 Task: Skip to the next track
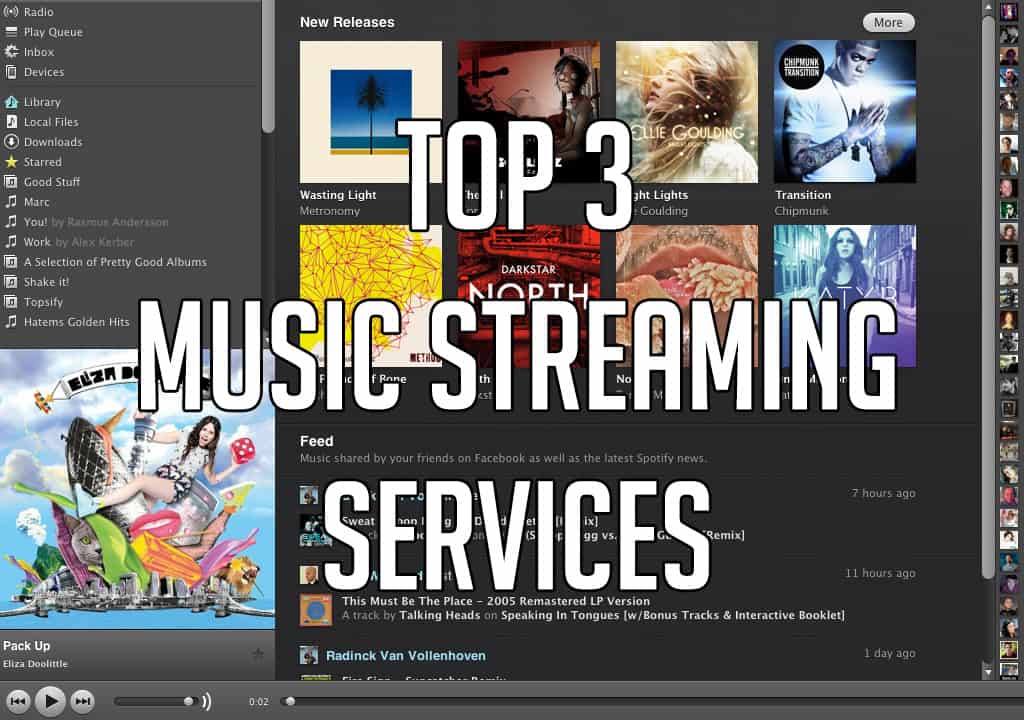click(x=82, y=701)
